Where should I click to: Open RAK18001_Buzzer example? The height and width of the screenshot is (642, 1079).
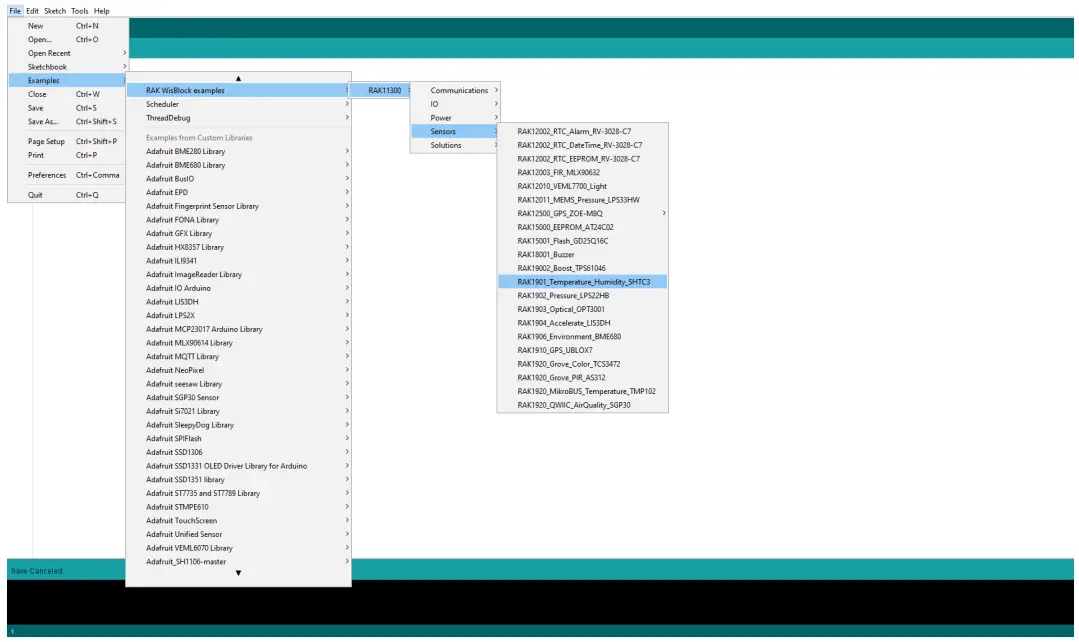point(582,255)
